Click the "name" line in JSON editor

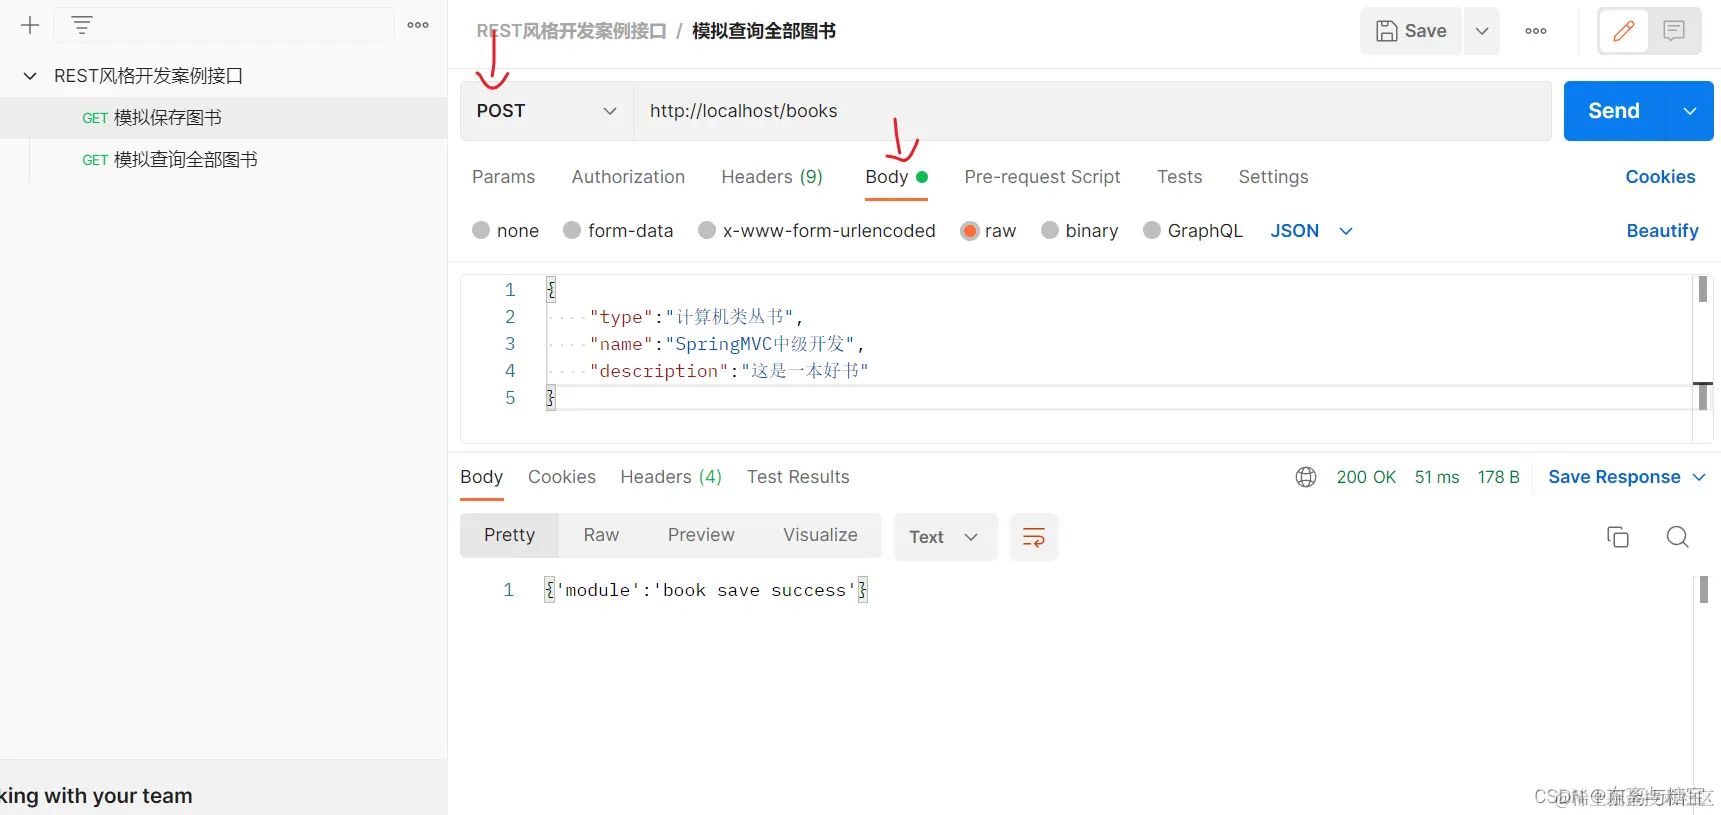(727, 344)
